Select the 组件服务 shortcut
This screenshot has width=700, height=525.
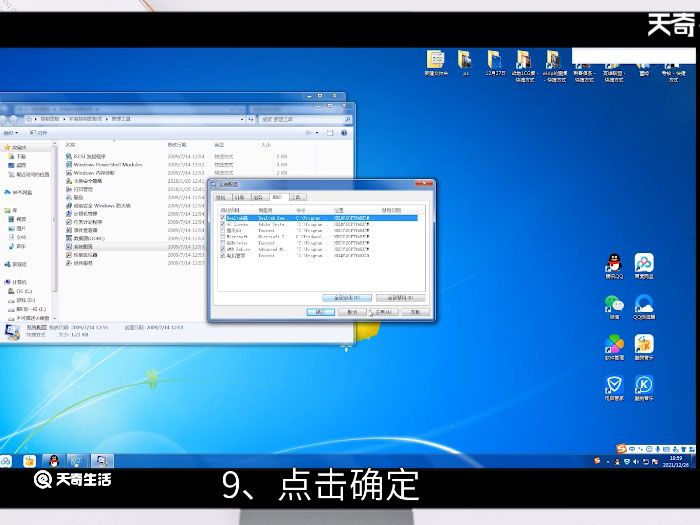pyautogui.click(x=79, y=263)
